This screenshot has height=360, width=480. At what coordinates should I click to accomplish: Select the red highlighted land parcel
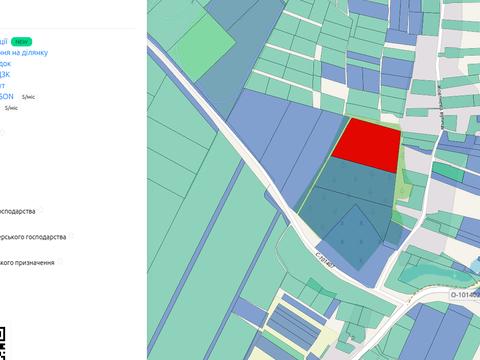tap(368, 145)
